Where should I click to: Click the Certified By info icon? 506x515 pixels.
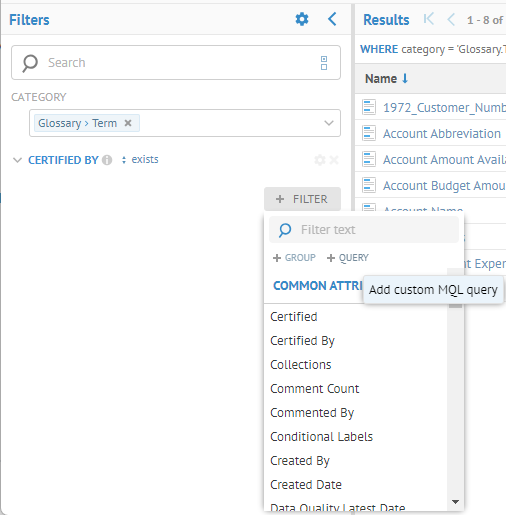tap(107, 160)
